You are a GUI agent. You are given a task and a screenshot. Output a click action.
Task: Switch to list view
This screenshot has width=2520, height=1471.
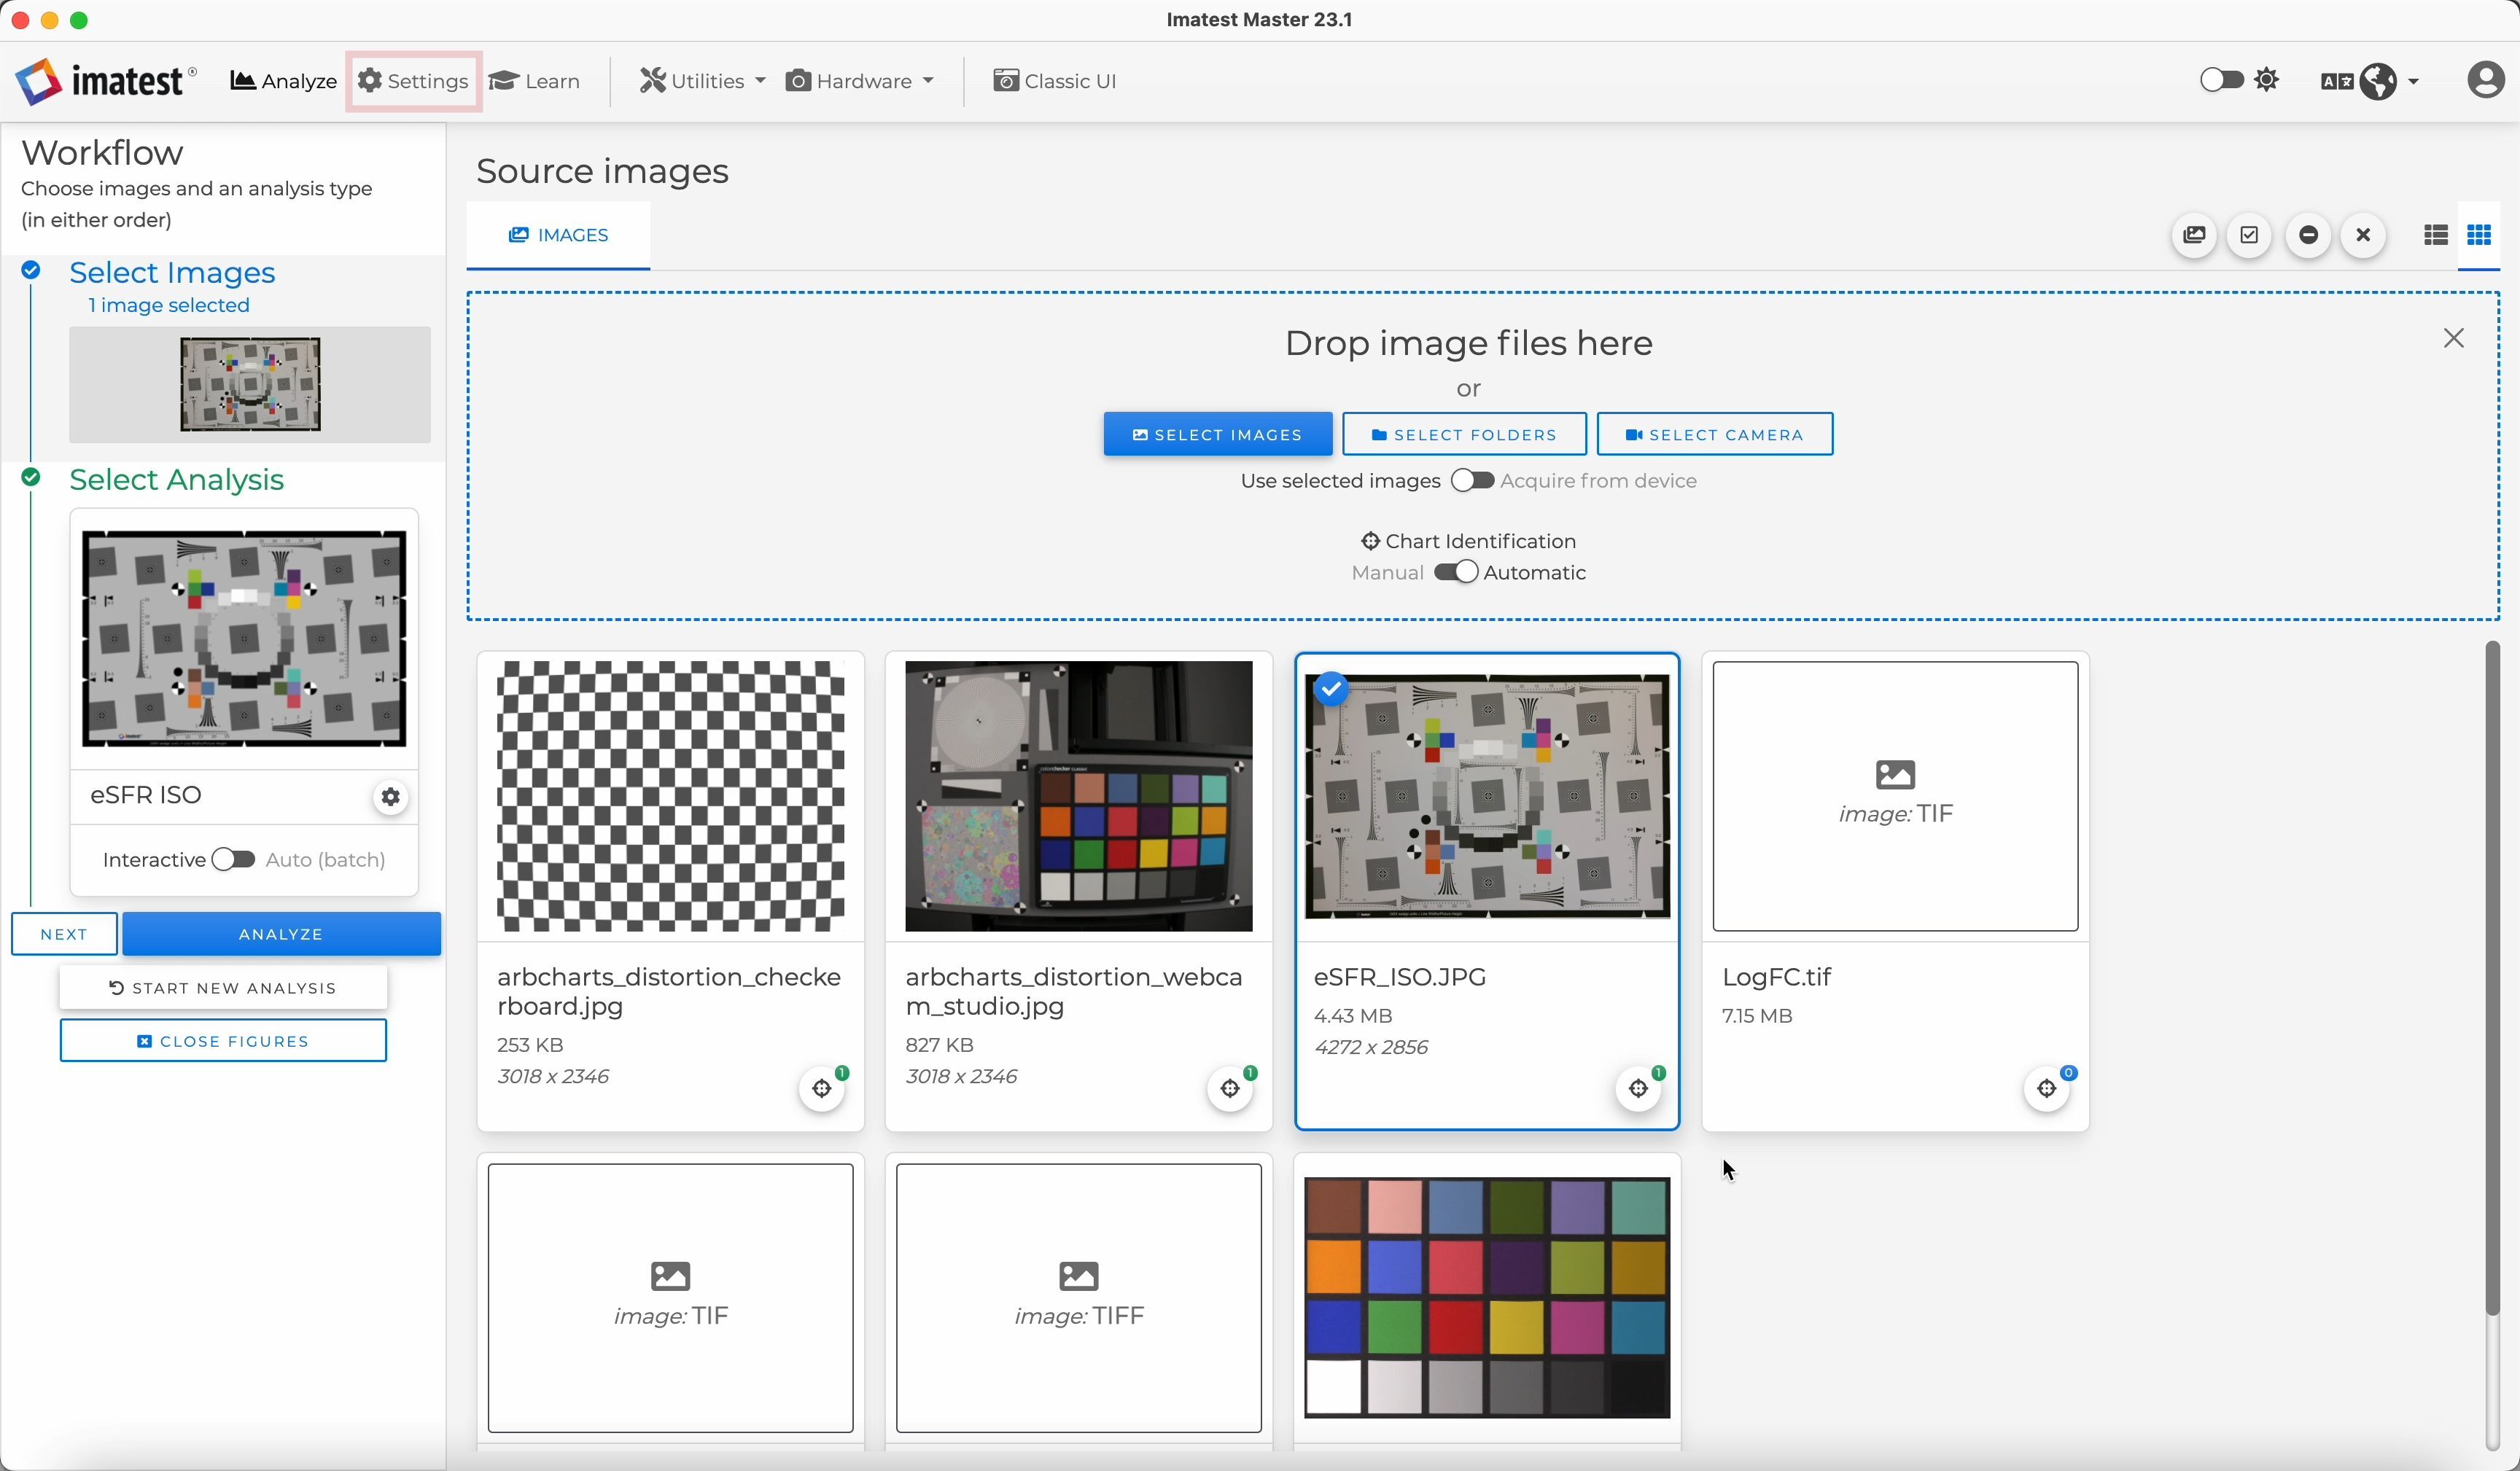pos(2436,235)
